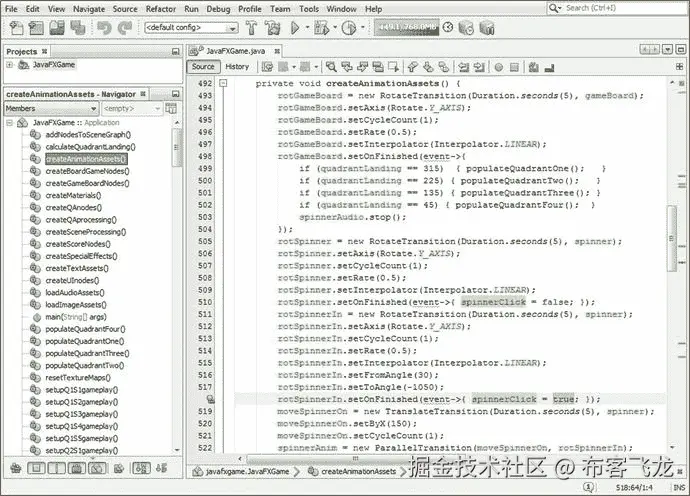This screenshot has width=690, height=496.
Task: Click the Find Previous Occurrence icon
Action: (x=347, y=67)
